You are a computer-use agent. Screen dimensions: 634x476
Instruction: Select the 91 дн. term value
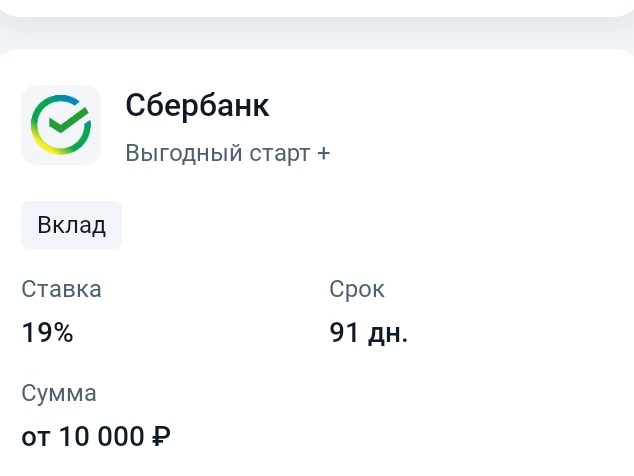(368, 333)
